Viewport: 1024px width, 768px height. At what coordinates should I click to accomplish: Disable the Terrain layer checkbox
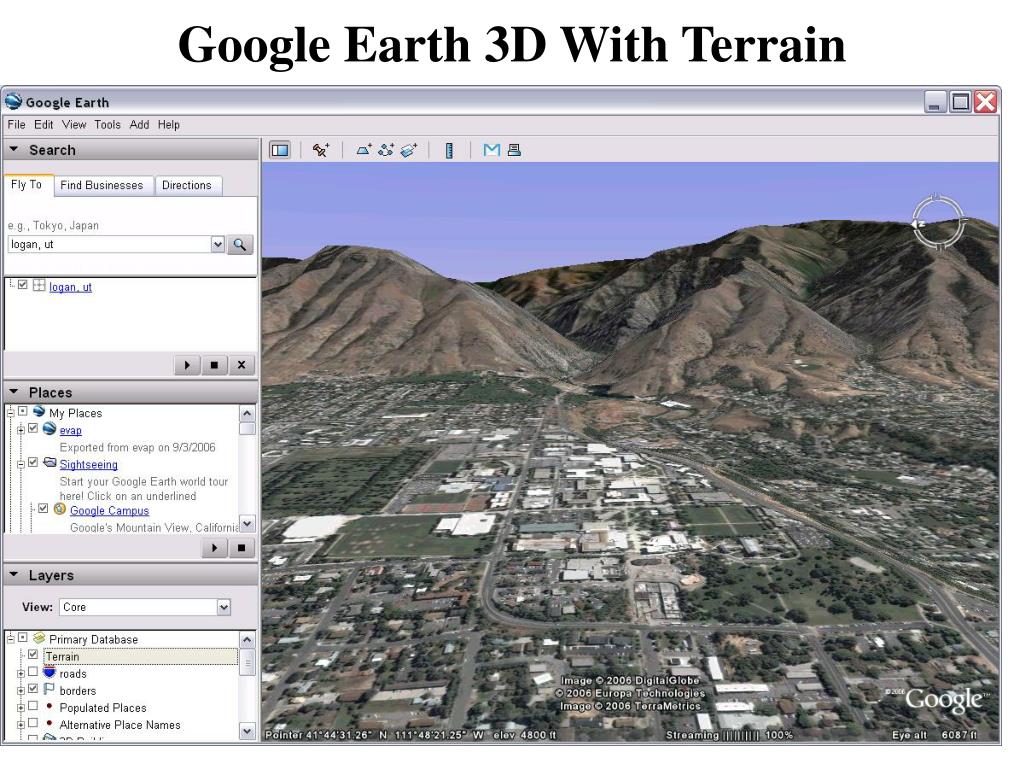tap(33, 654)
